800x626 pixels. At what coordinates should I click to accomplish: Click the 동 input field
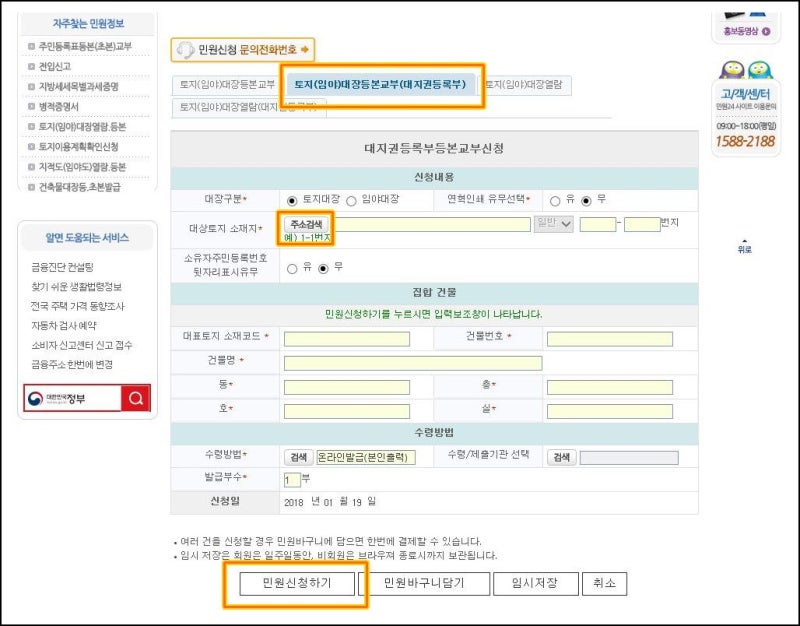pos(347,387)
